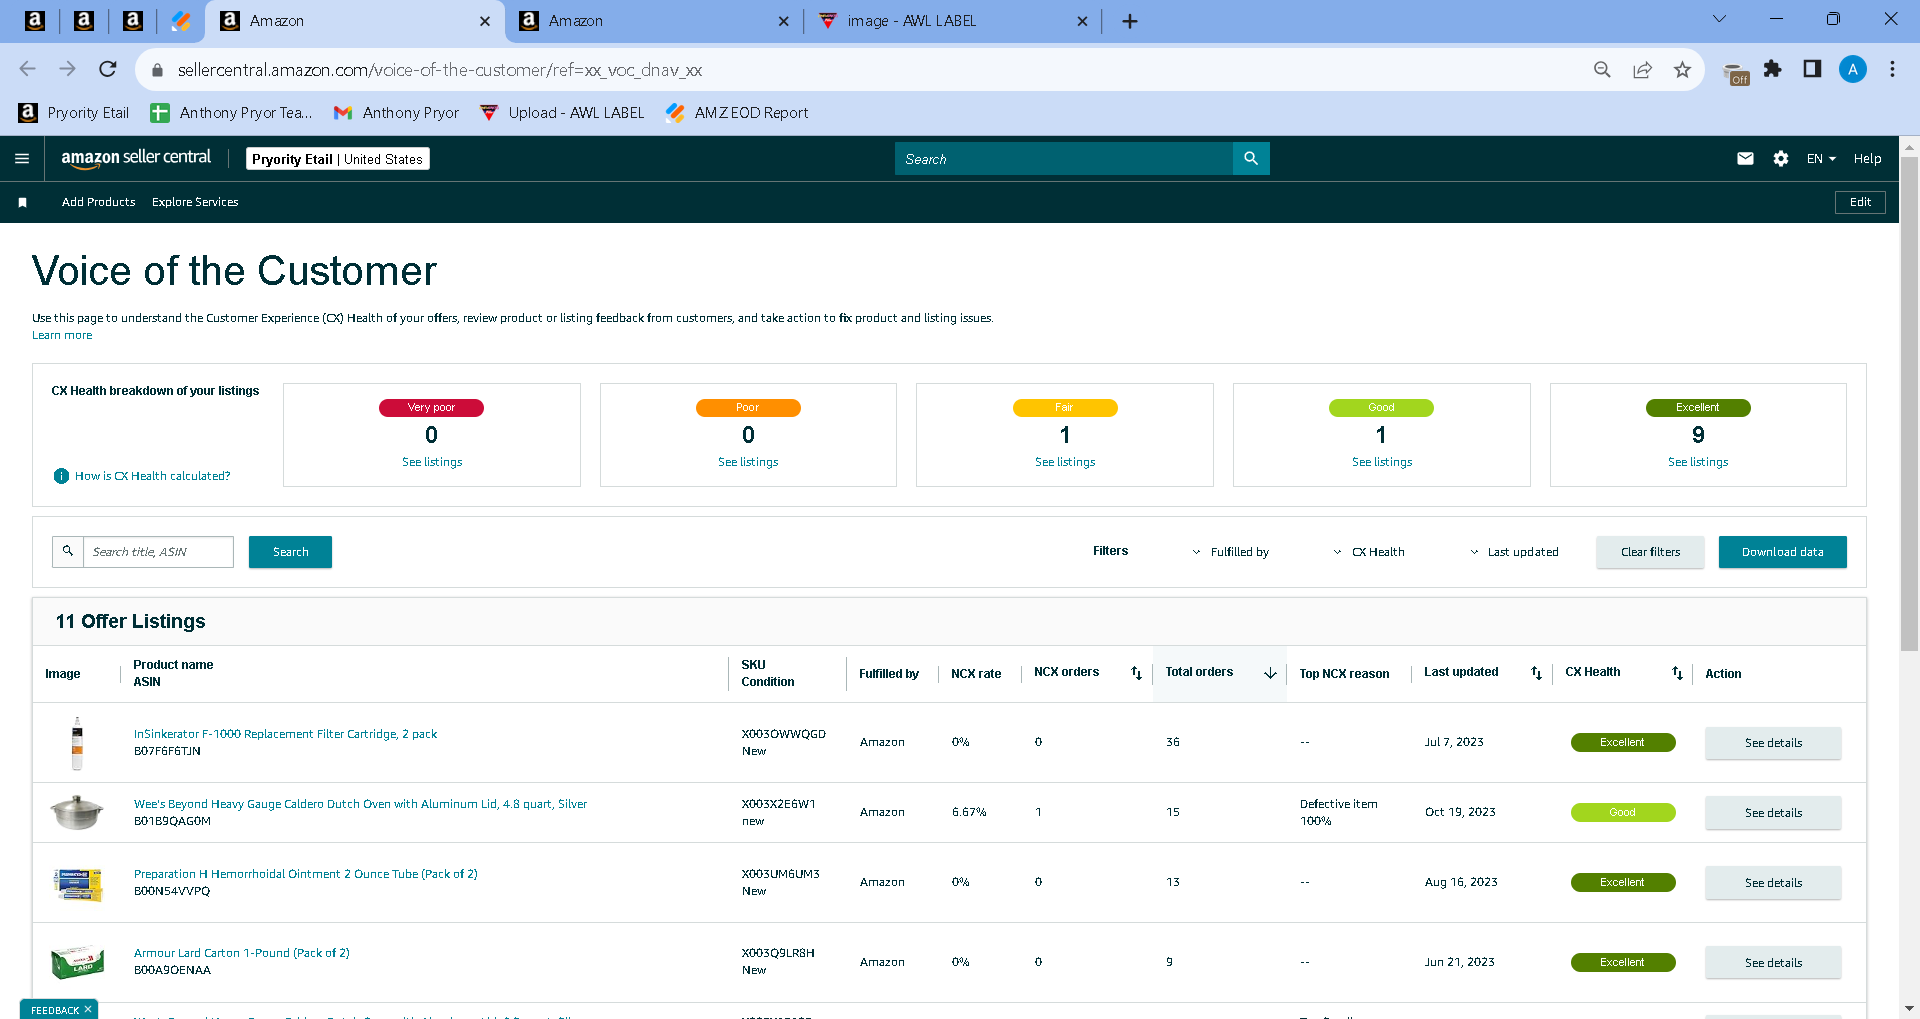
Task: Open the Extensions puzzle icon
Action: 1773,69
